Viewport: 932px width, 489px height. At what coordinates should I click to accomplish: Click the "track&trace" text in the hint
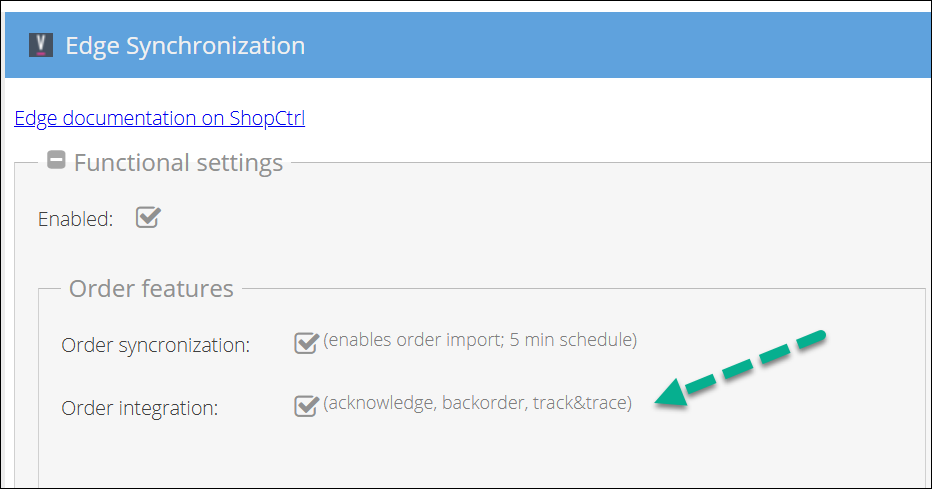tap(580, 404)
